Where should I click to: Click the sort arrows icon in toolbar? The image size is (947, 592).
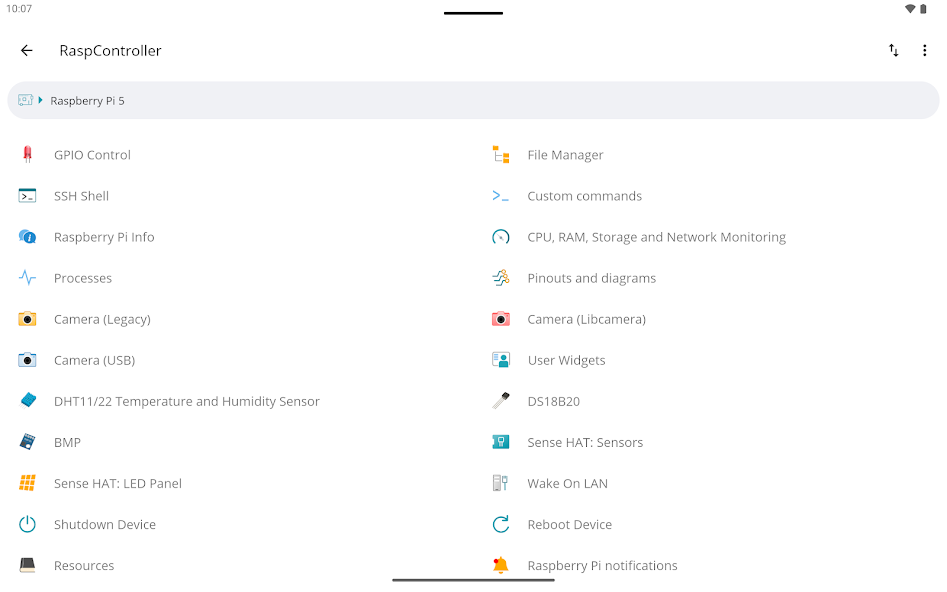pos(893,51)
